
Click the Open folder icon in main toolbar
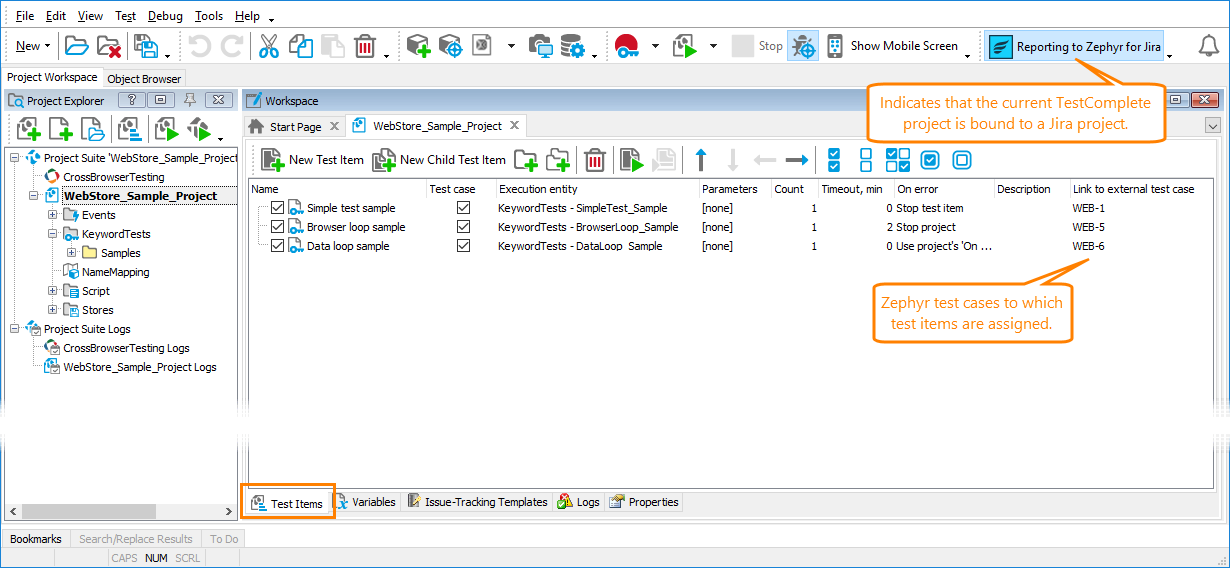point(77,46)
